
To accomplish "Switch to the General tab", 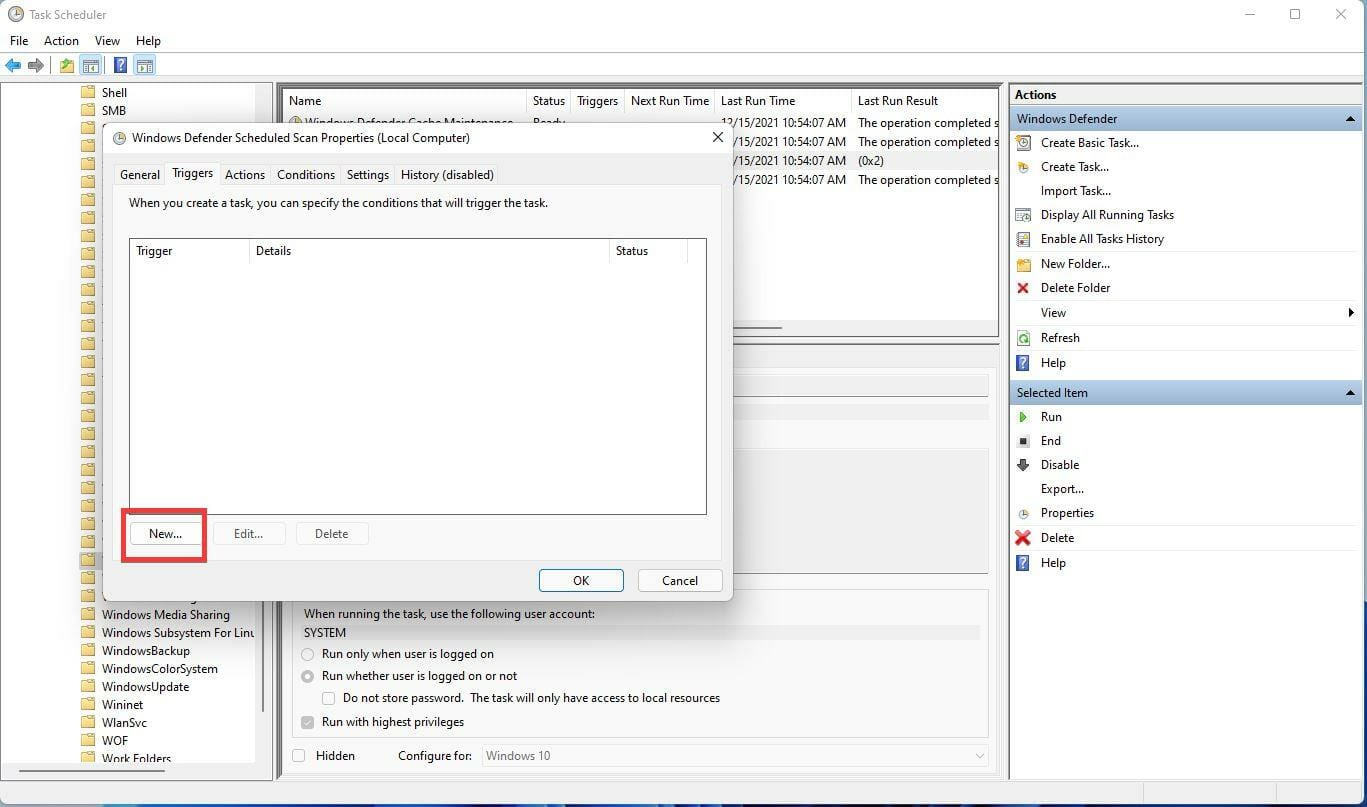I will (140, 175).
